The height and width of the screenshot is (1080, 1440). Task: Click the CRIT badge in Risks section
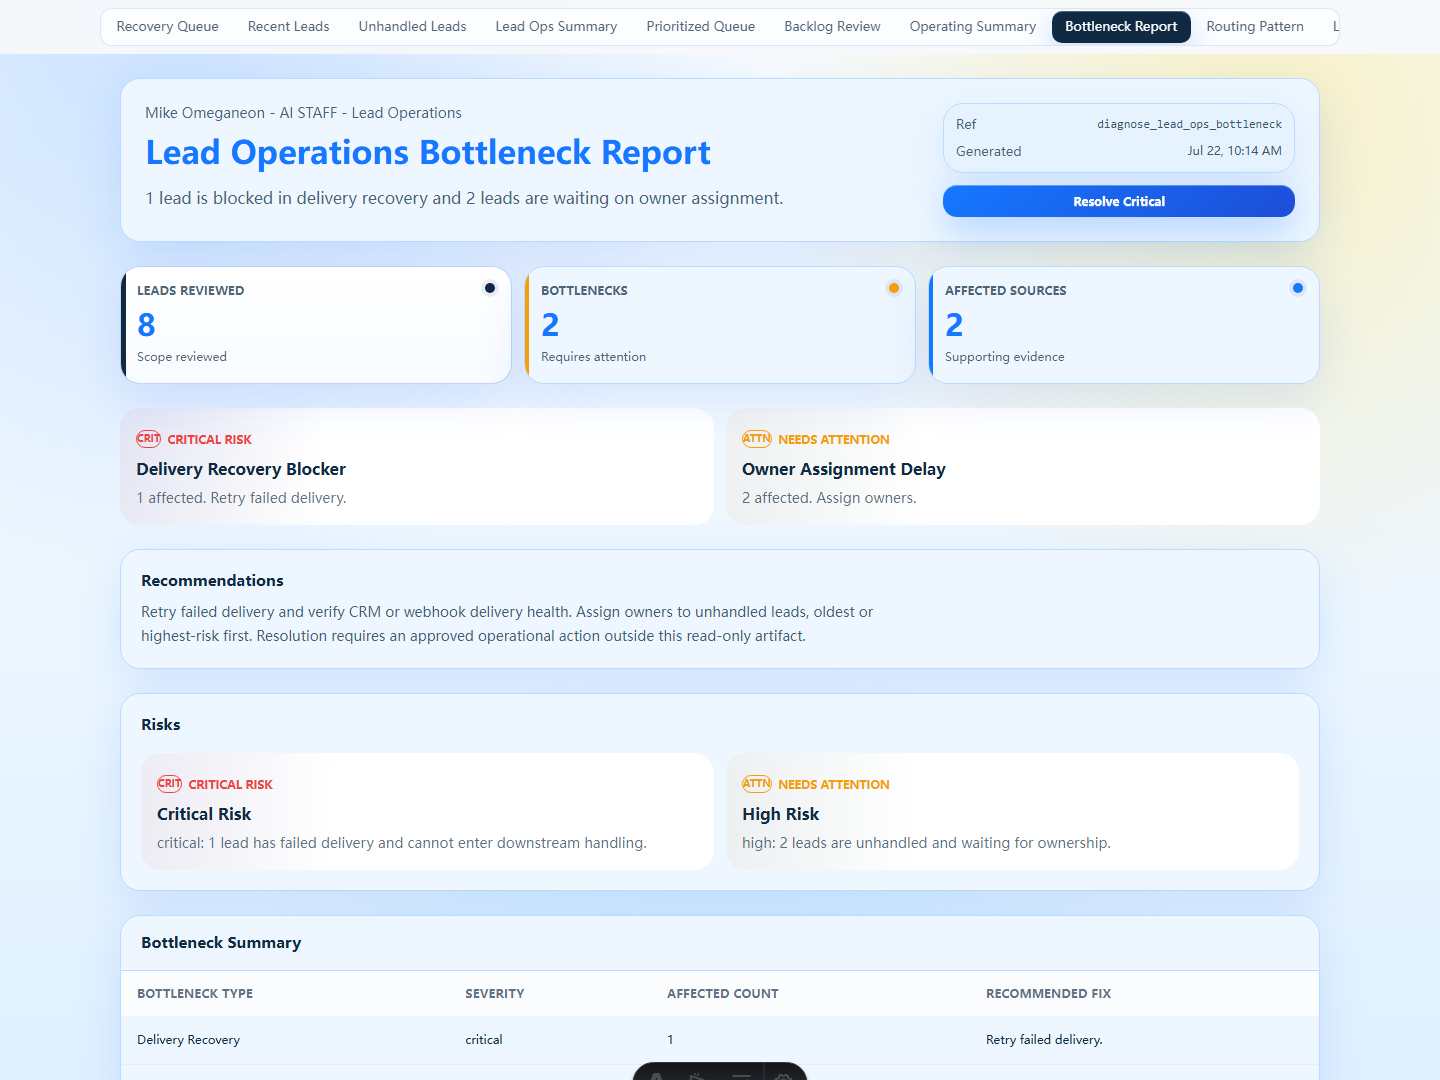click(x=169, y=784)
